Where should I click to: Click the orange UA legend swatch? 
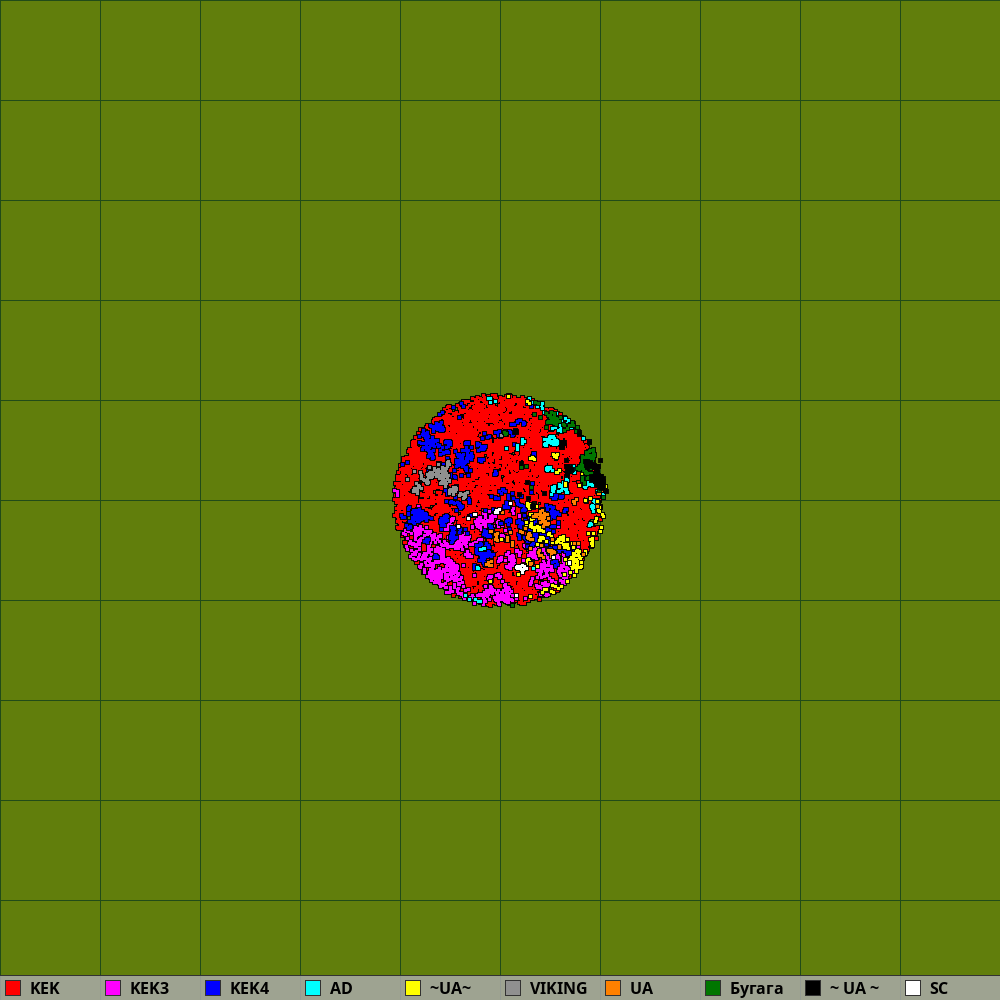tap(613, 988)
